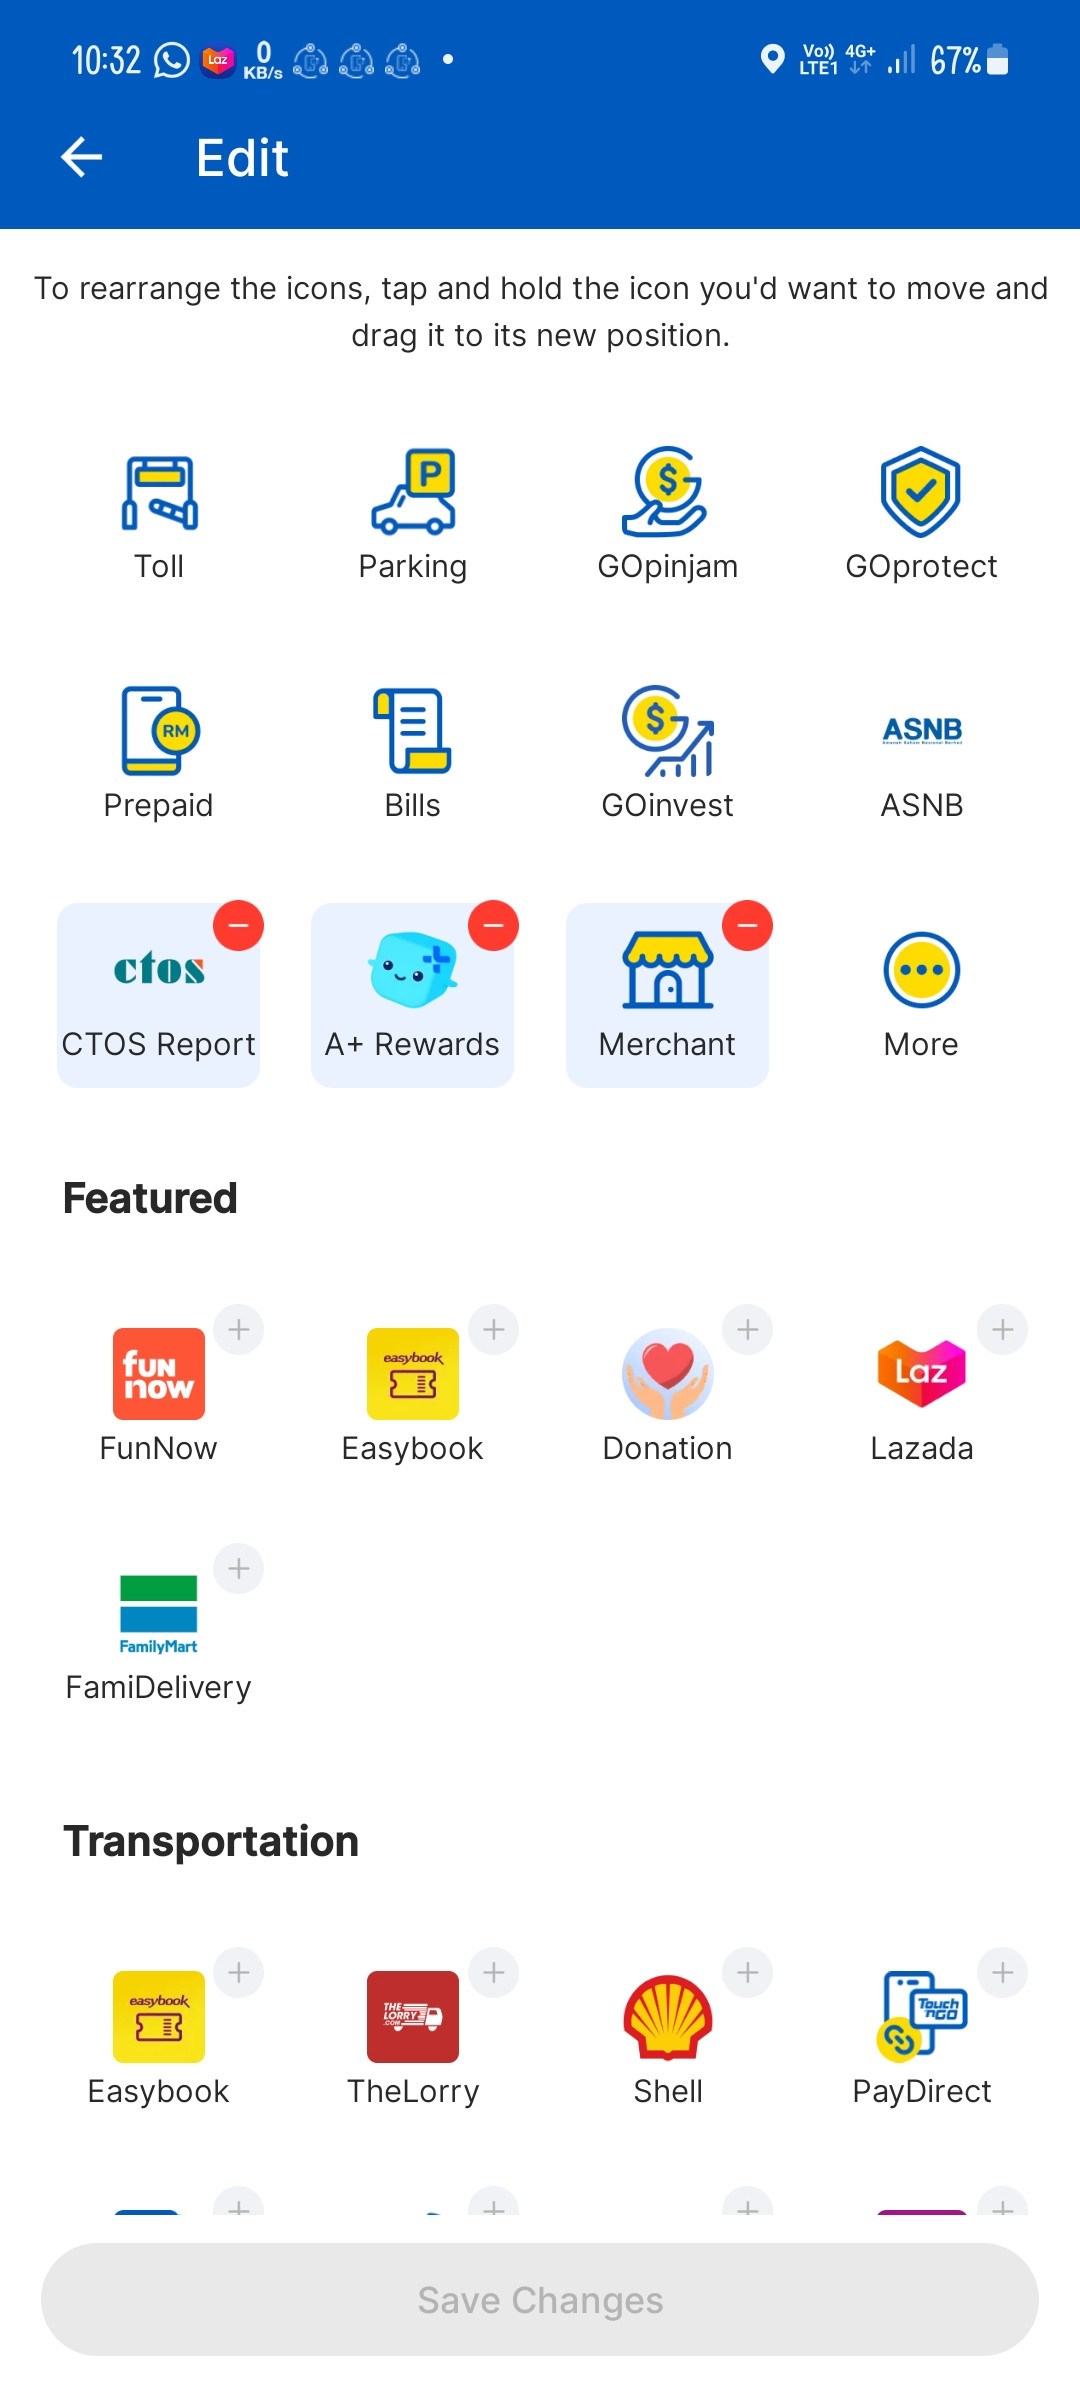Viewport: 1080px width, 2400px height.
Task: Go back using the arrow
Action: click(x=82, y=157)
